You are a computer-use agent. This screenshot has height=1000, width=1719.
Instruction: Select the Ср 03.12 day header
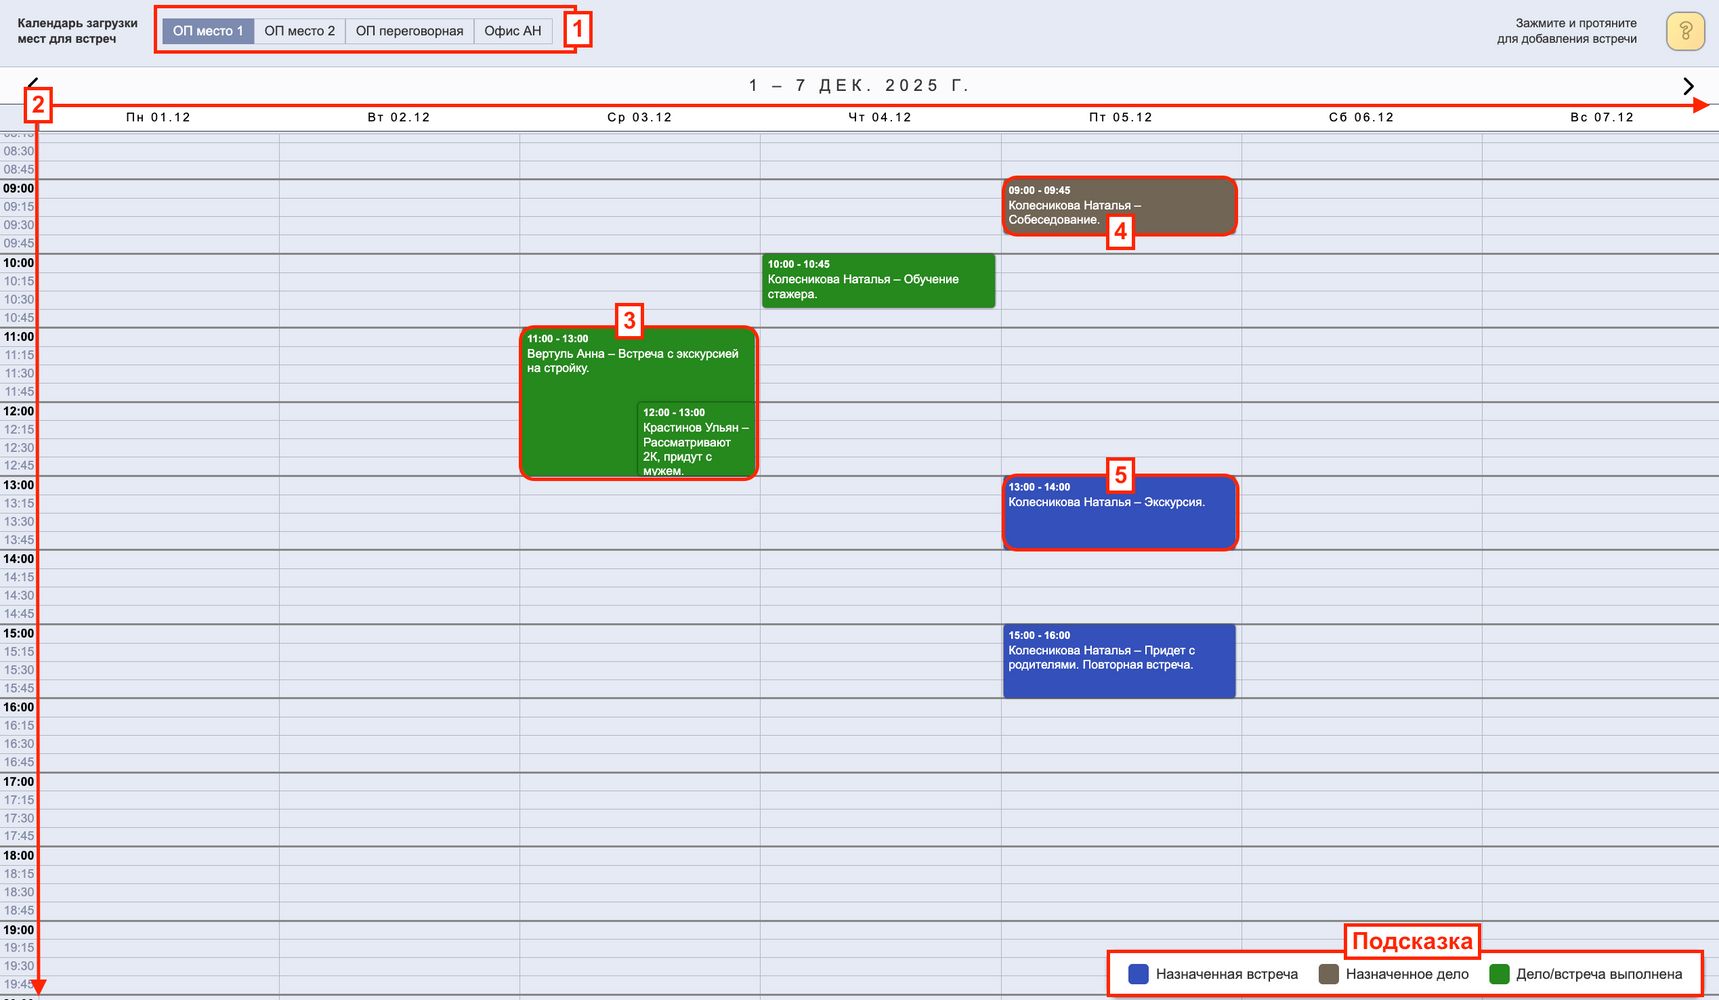click(x=640, y=117)
